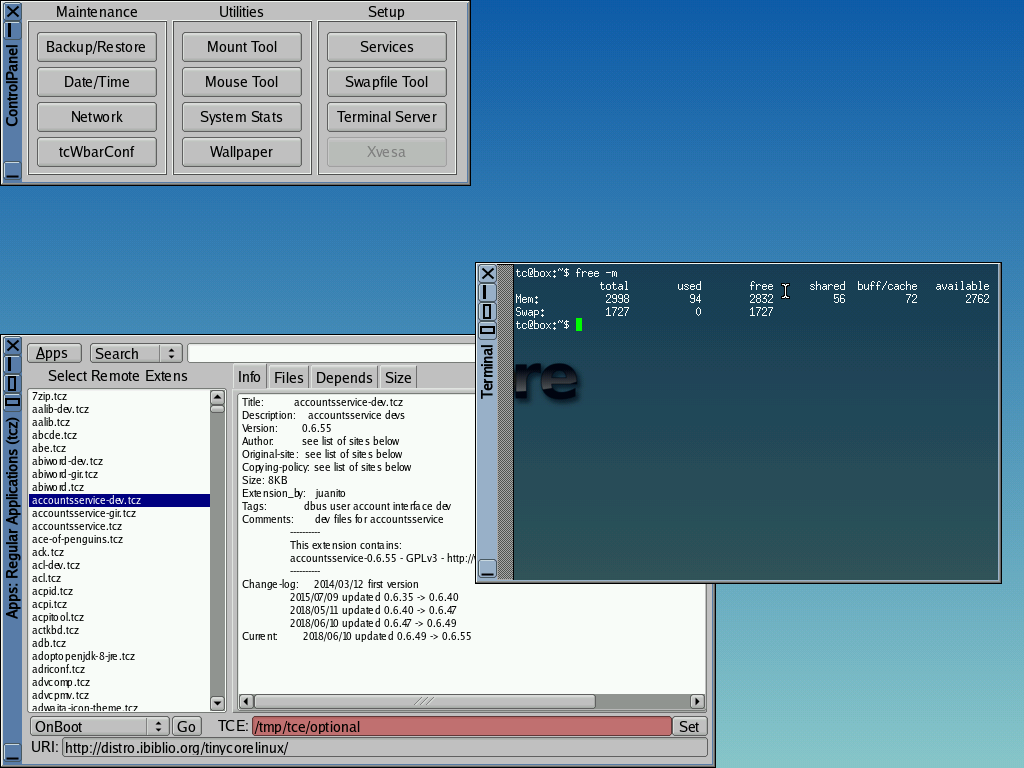Focus the TCE directory field

point(462,727)
